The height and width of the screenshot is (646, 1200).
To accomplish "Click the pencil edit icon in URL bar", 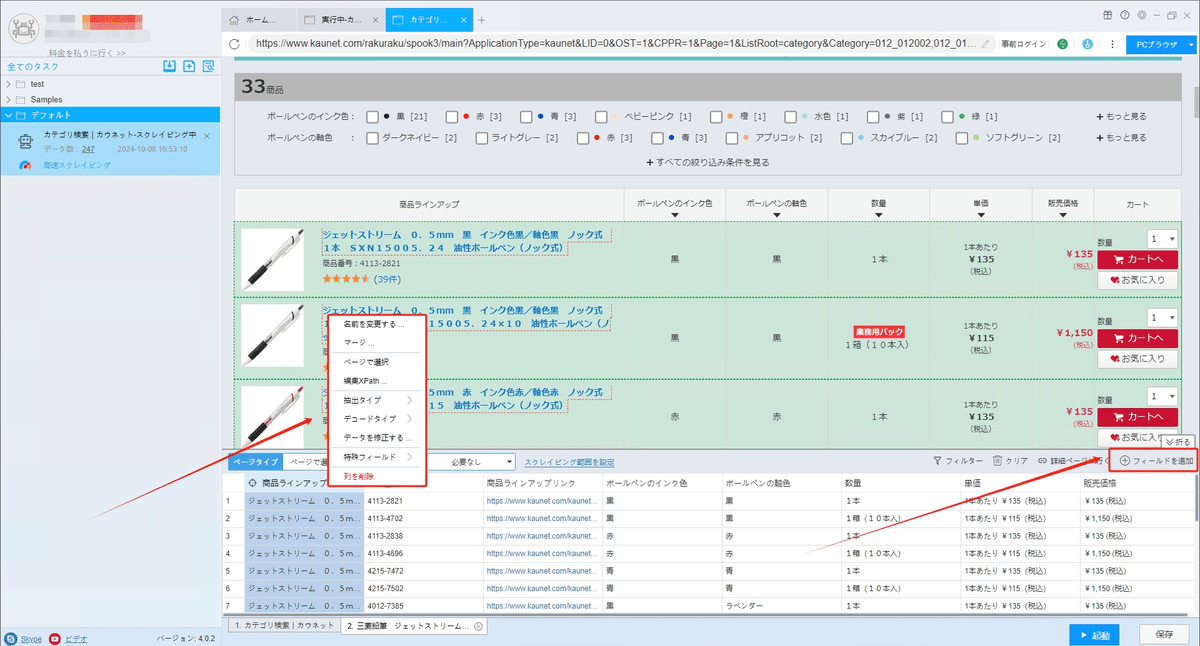I will pyautogui.click(x=987, y=44).
